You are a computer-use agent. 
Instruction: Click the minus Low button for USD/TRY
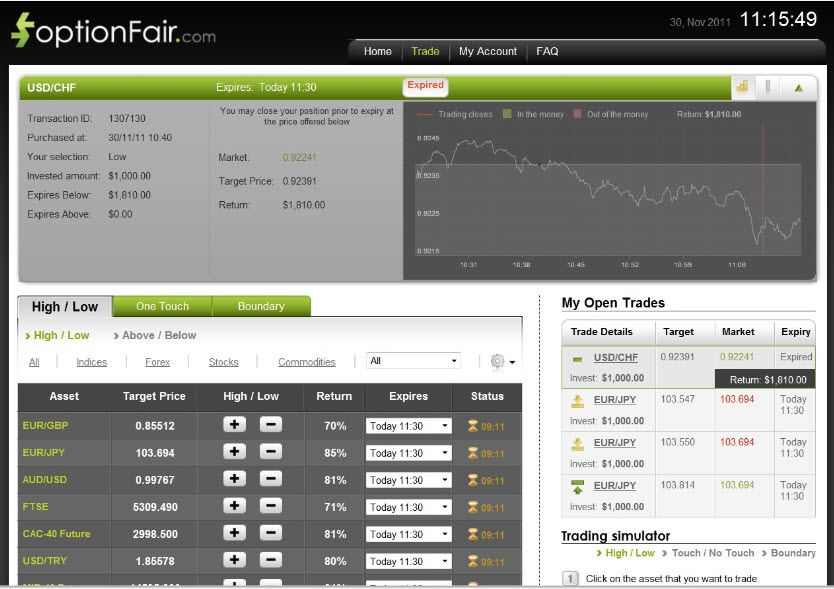point(271,560)
